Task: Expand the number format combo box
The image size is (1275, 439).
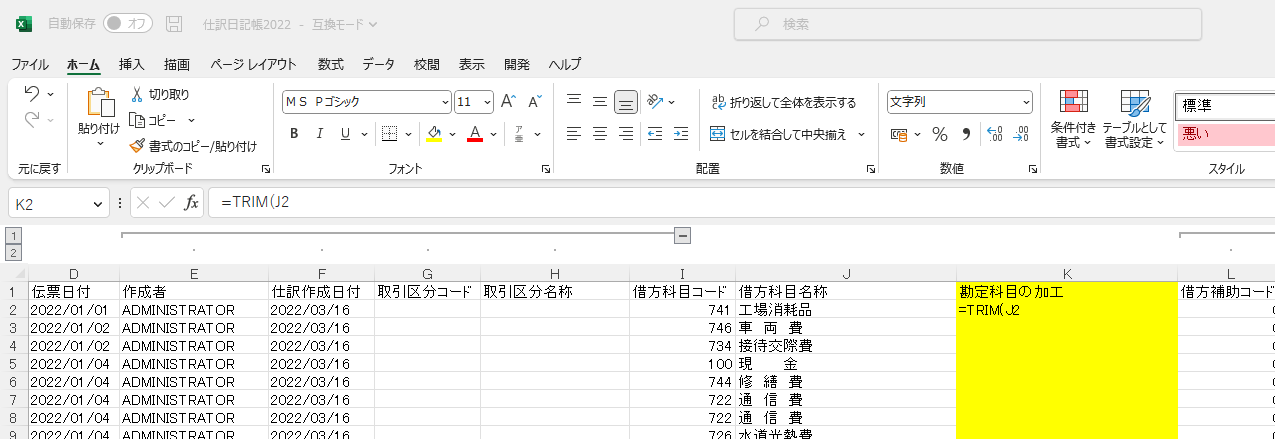Action: [1026, 102]
